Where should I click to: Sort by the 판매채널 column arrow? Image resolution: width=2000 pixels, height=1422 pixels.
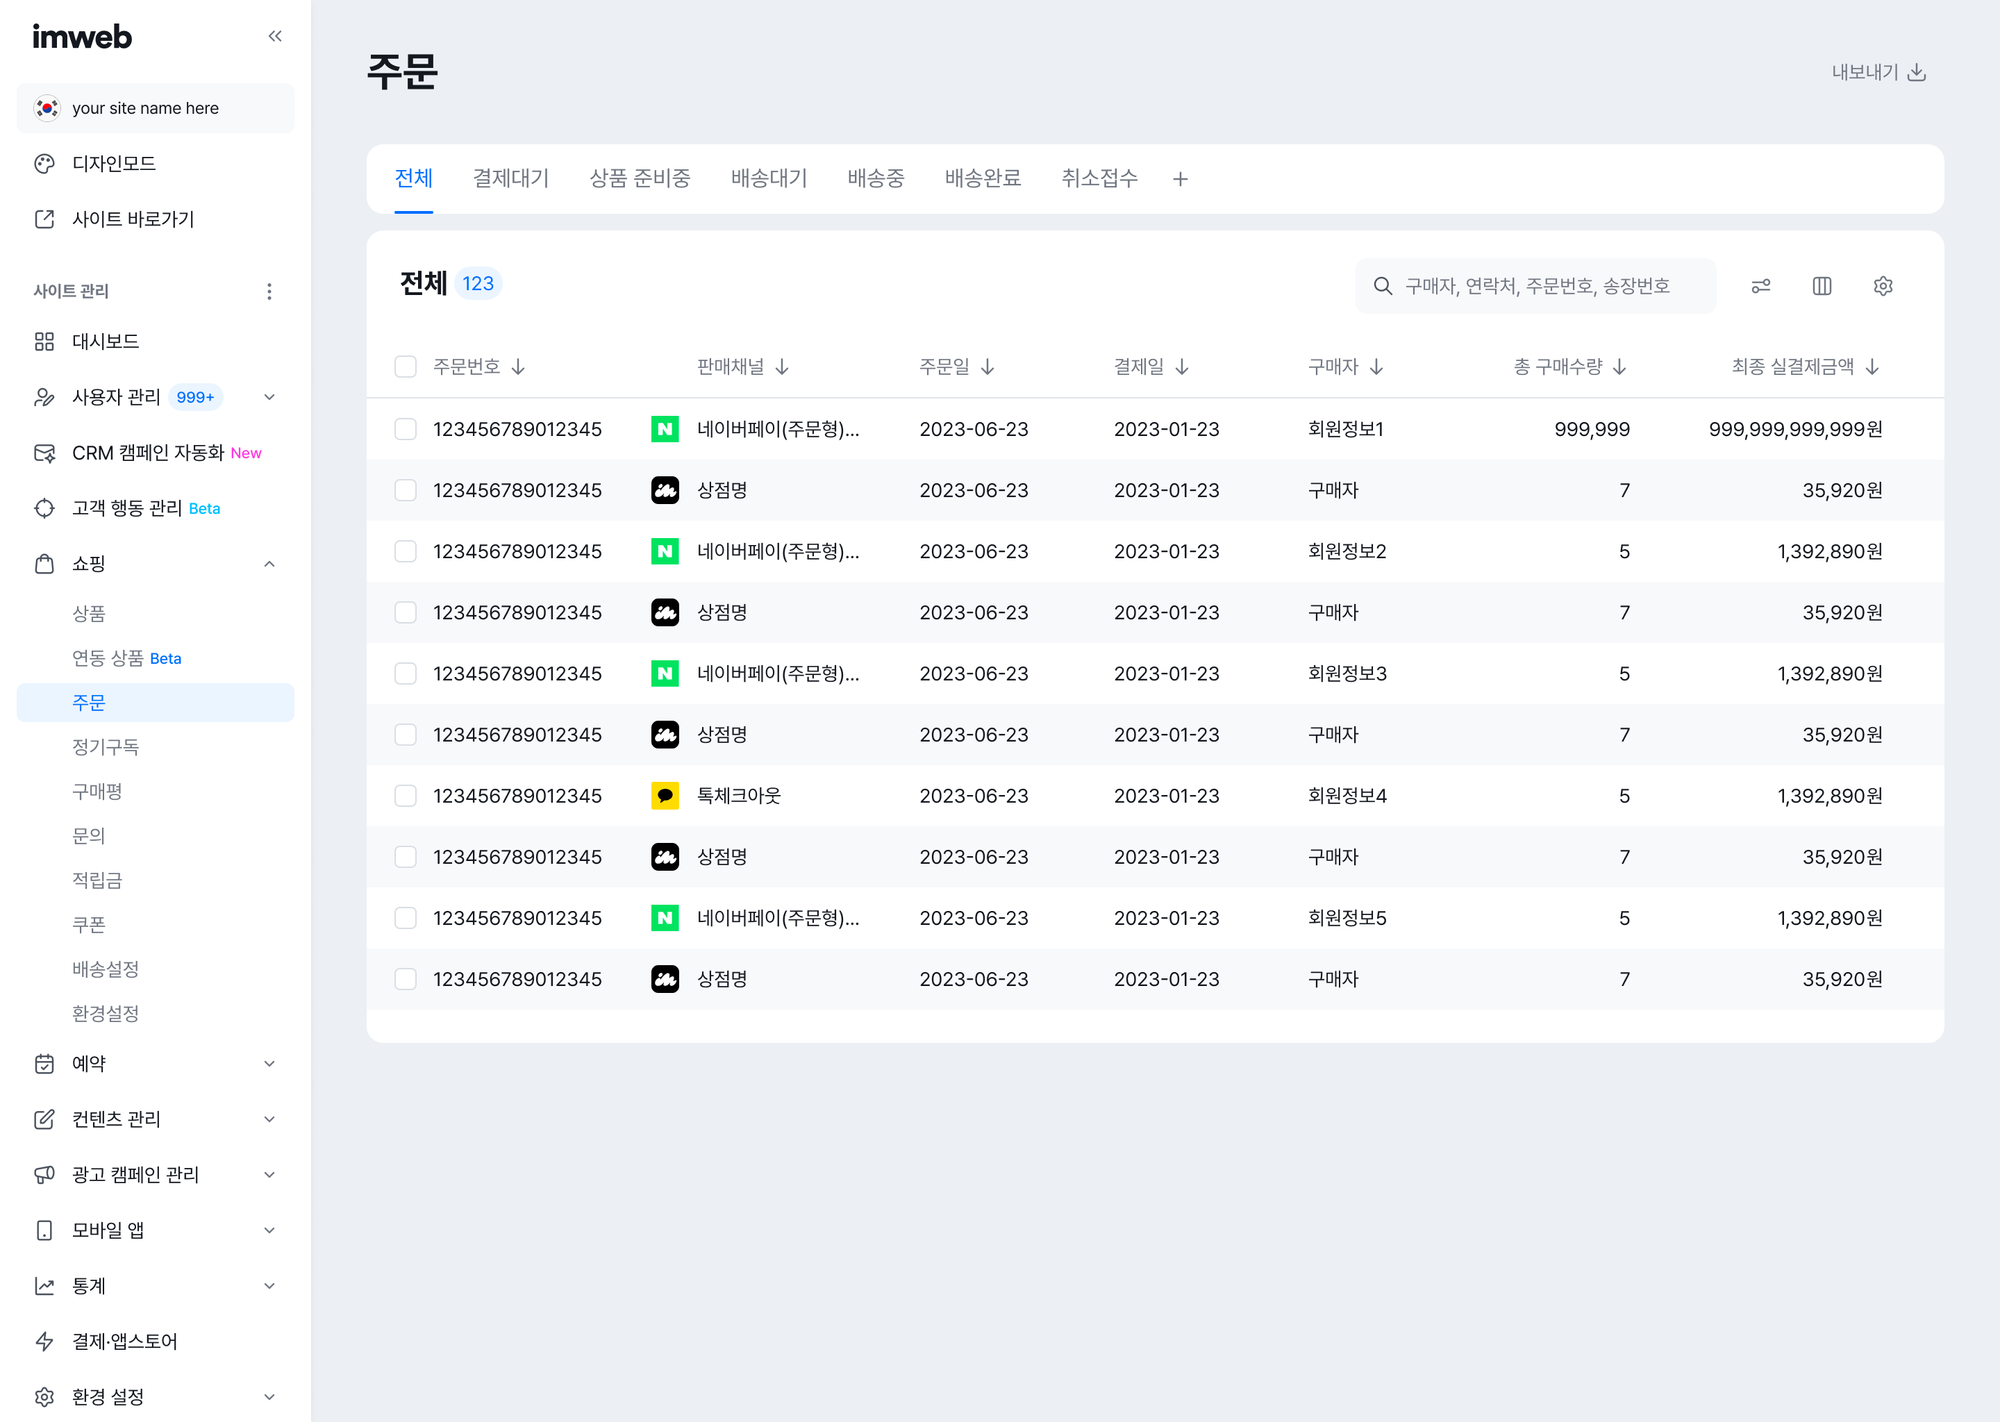click(782, 367)
